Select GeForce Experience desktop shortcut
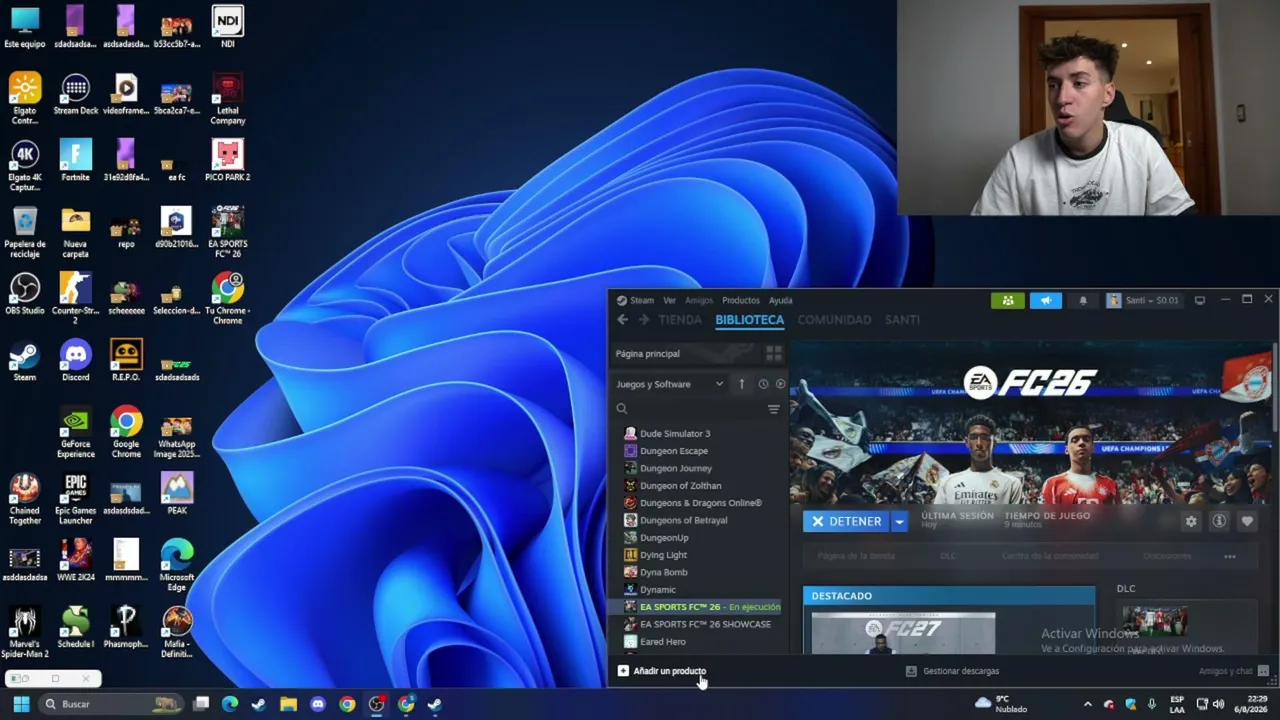This screenshot has width=1280, height=720. [75, 432]
